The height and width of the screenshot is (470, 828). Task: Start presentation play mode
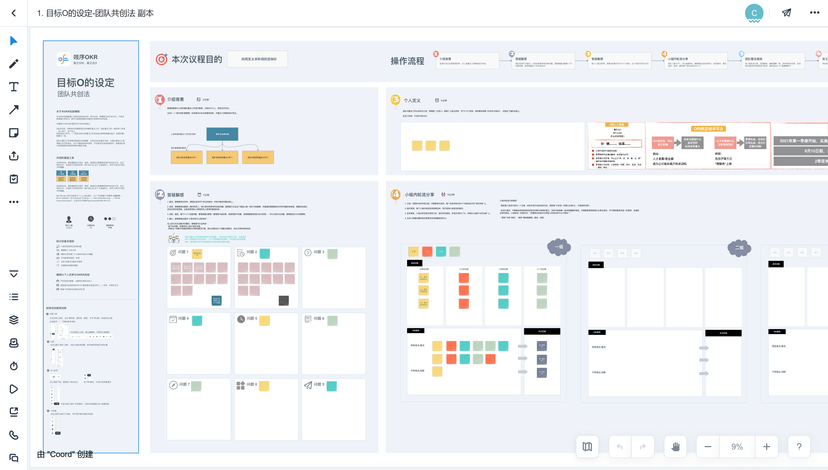coord(14,389)
